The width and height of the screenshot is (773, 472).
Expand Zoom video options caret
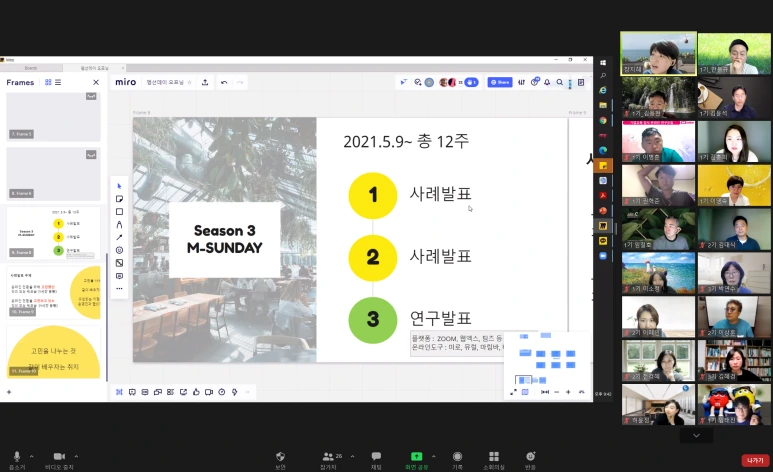point(76,456)
